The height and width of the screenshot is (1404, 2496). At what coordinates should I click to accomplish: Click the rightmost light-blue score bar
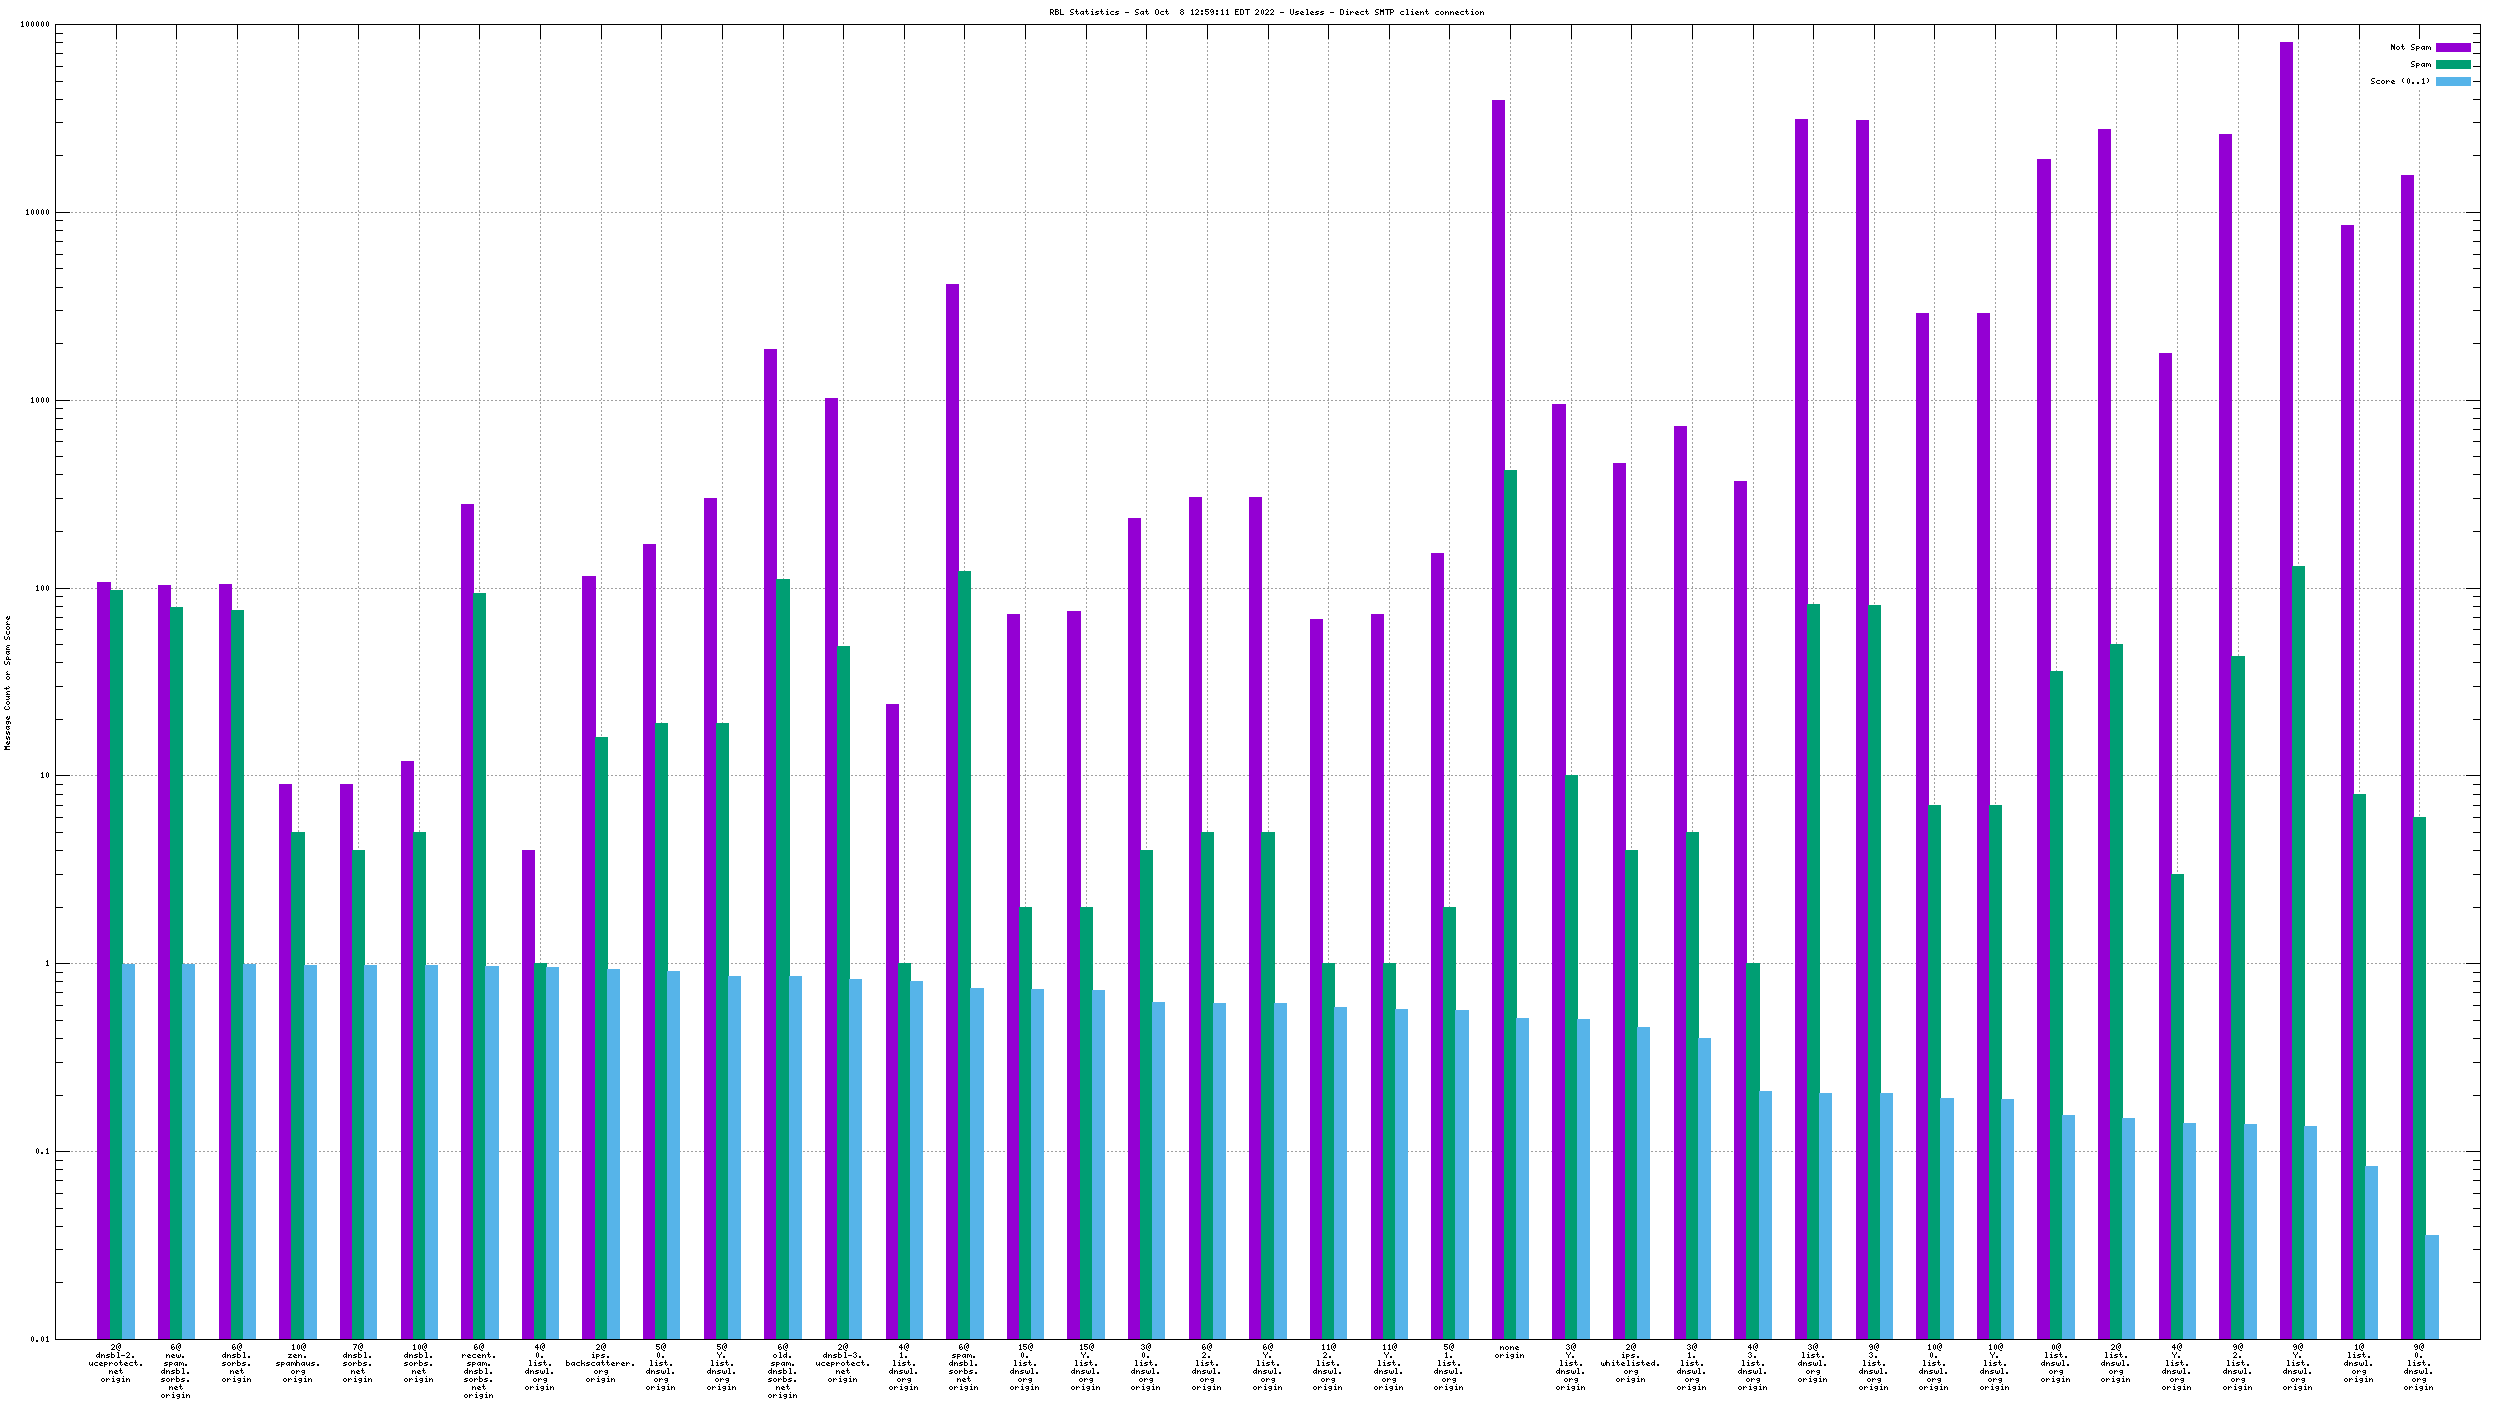(2432, 1286)
